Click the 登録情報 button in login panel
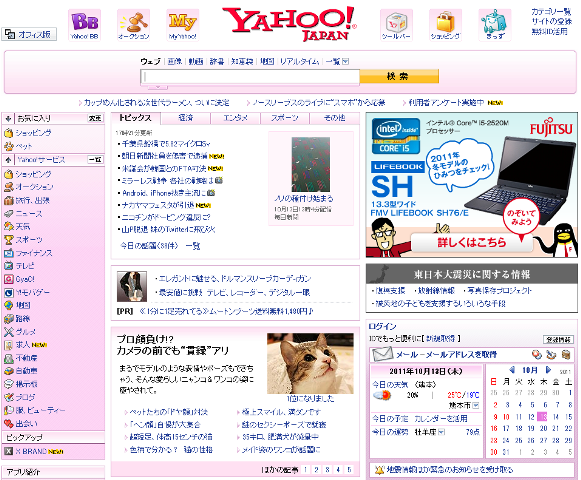 pos(558,339)
